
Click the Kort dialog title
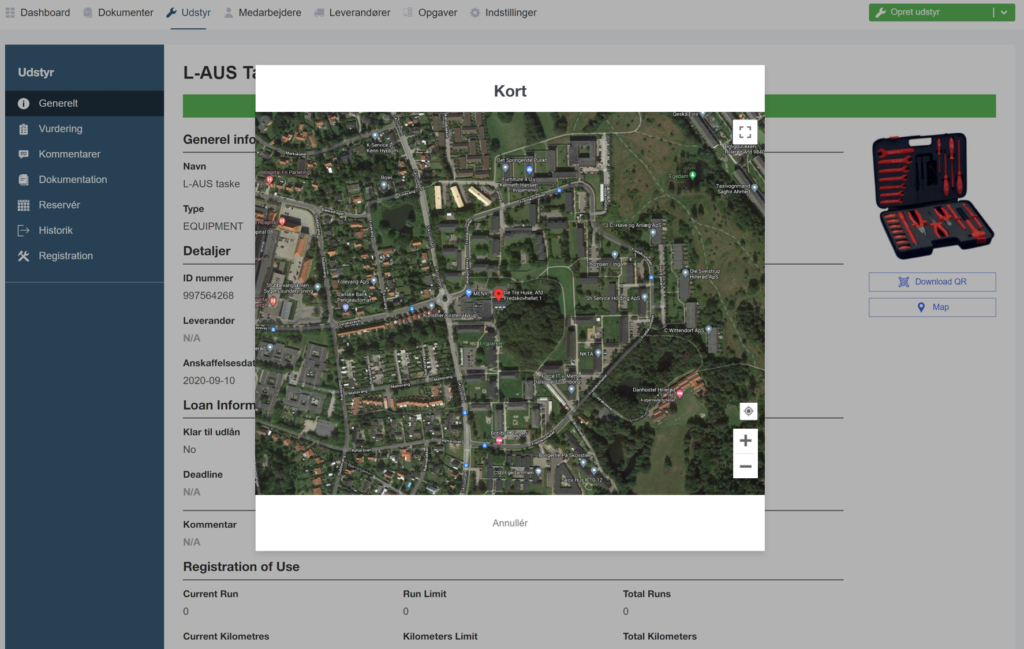[x=510, y=91]
